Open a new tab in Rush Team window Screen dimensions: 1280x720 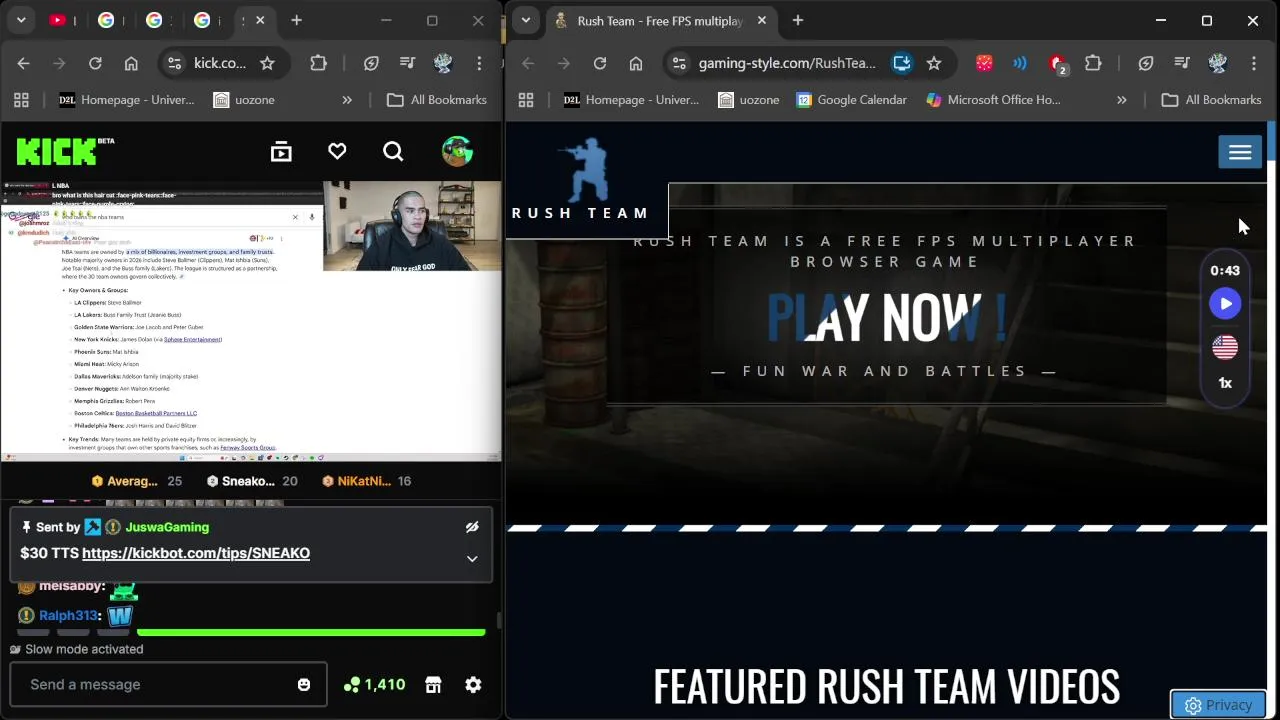[798, 20]
